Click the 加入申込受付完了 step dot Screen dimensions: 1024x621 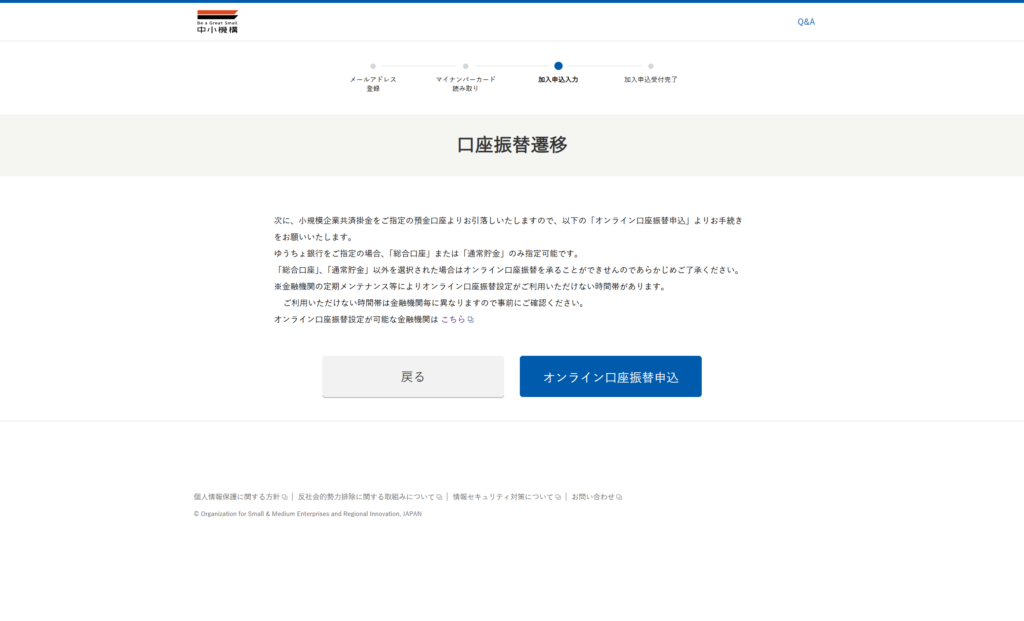coord(651,66)
